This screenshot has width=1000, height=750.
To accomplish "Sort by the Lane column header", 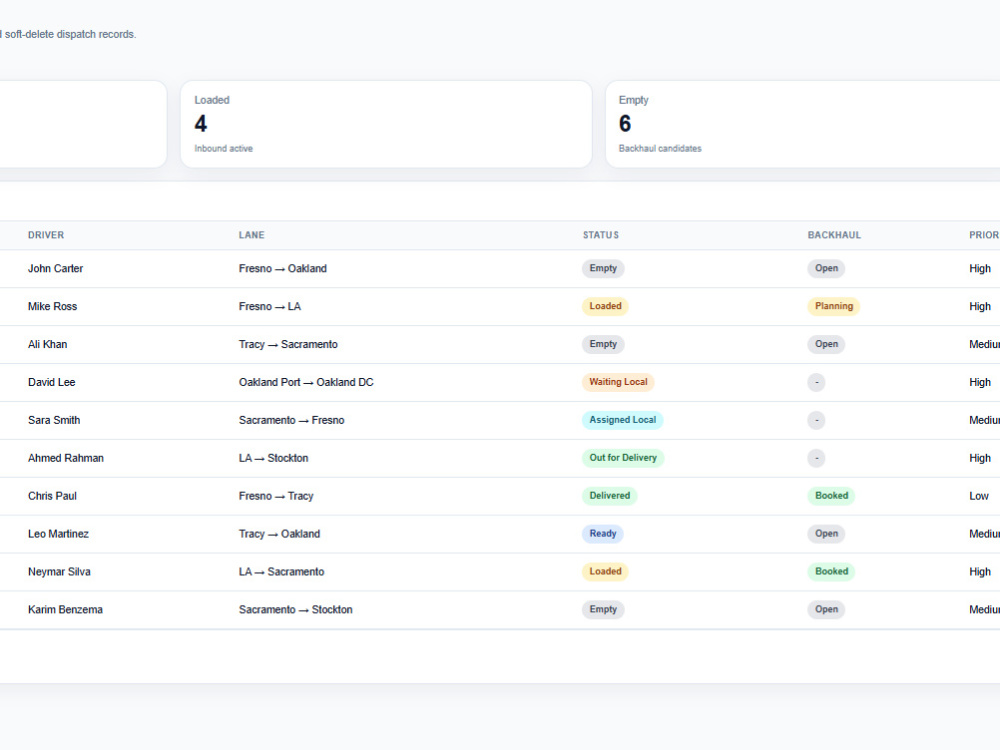I will [251, 235].
